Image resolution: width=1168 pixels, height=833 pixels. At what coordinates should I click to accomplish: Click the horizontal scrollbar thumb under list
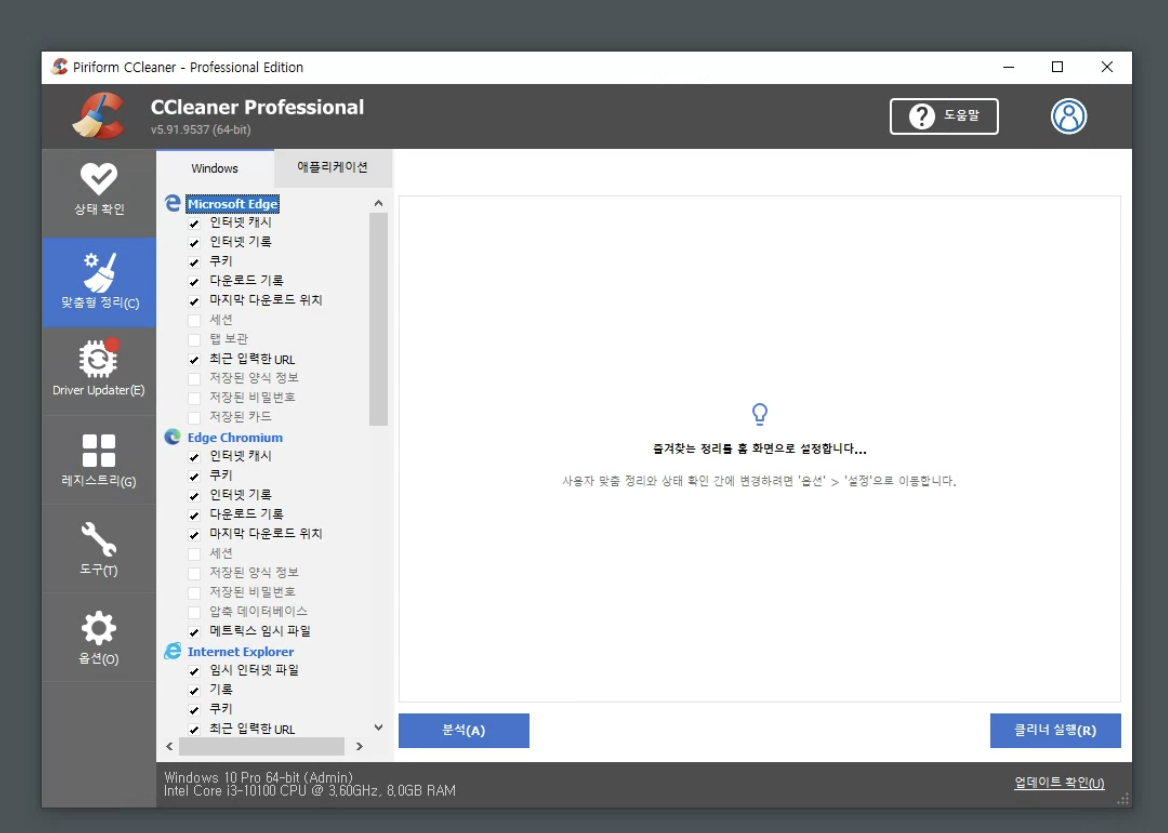tap(261, 746)
